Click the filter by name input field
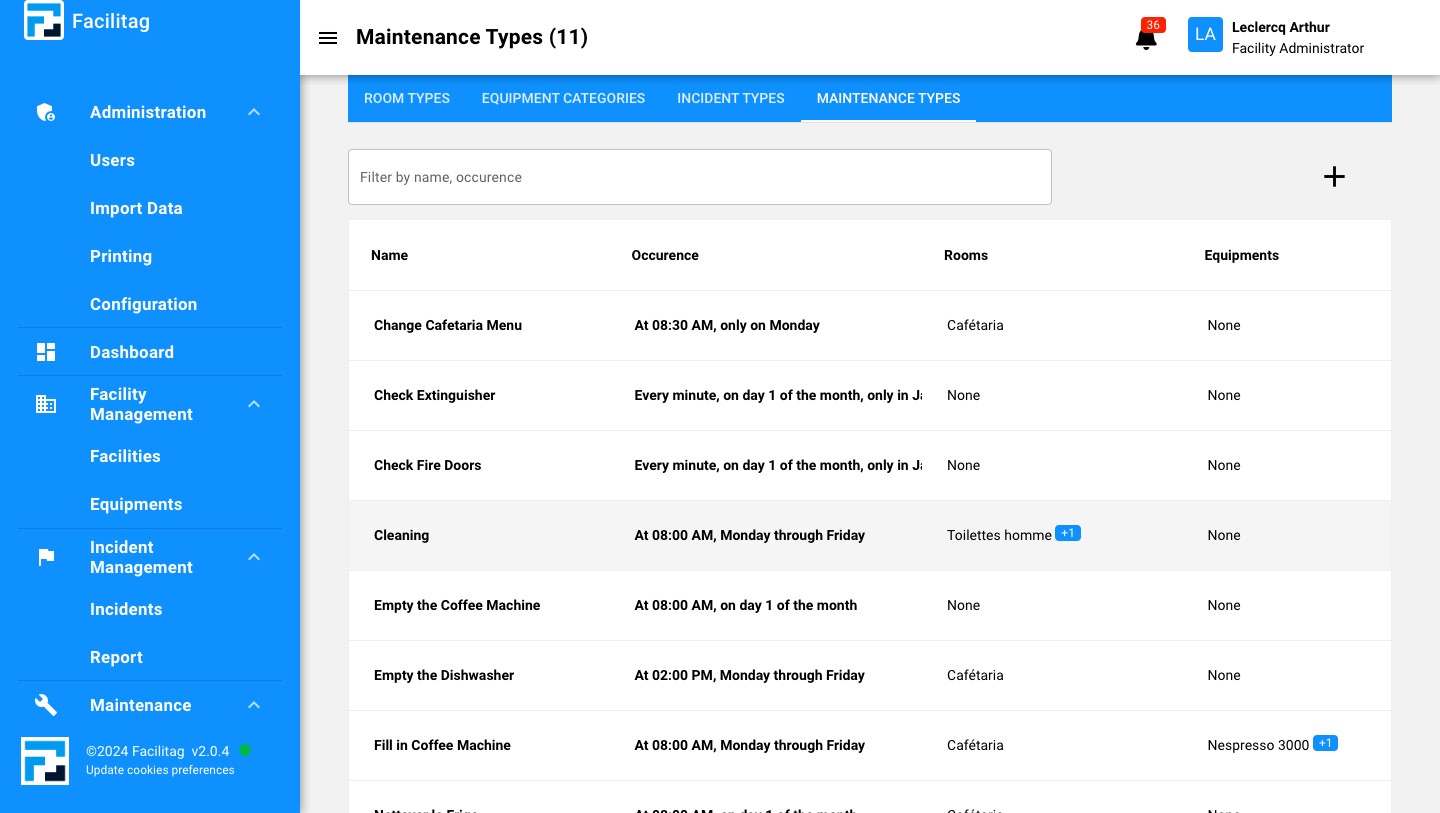The height and width of the screenshot is (813, 1440). pos(699,177)
